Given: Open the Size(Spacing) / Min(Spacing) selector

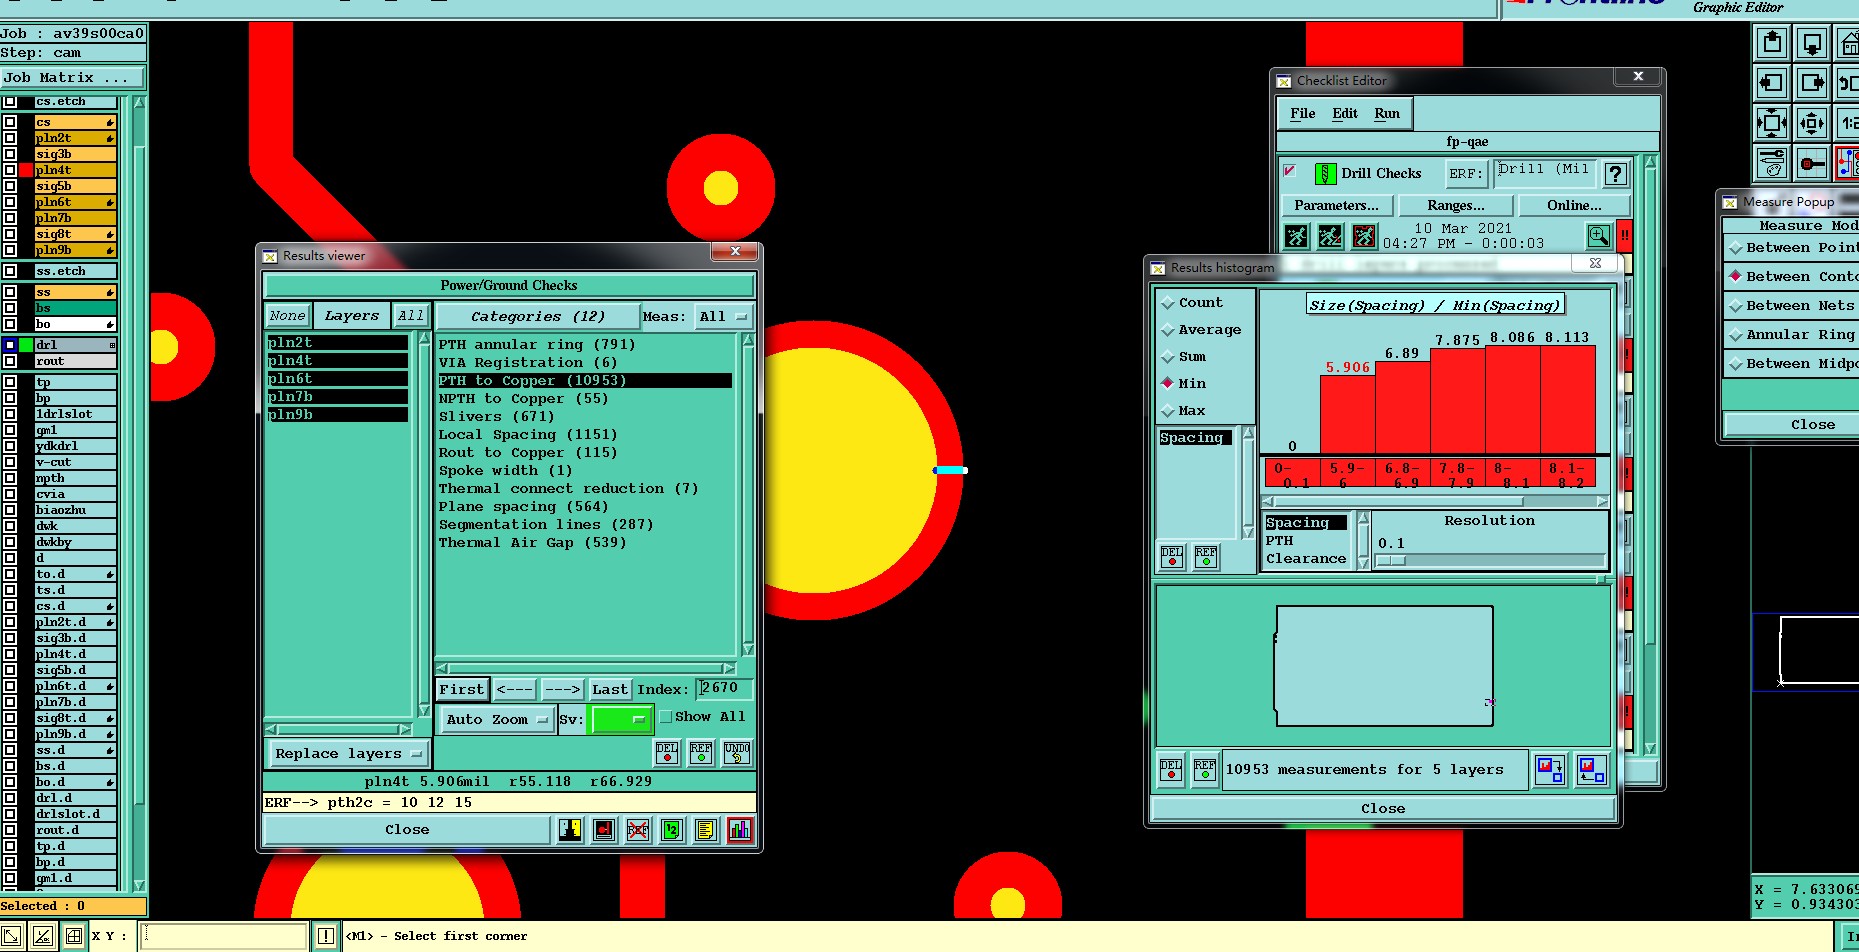Looking at the screenshot, I should coord(1435,305).
